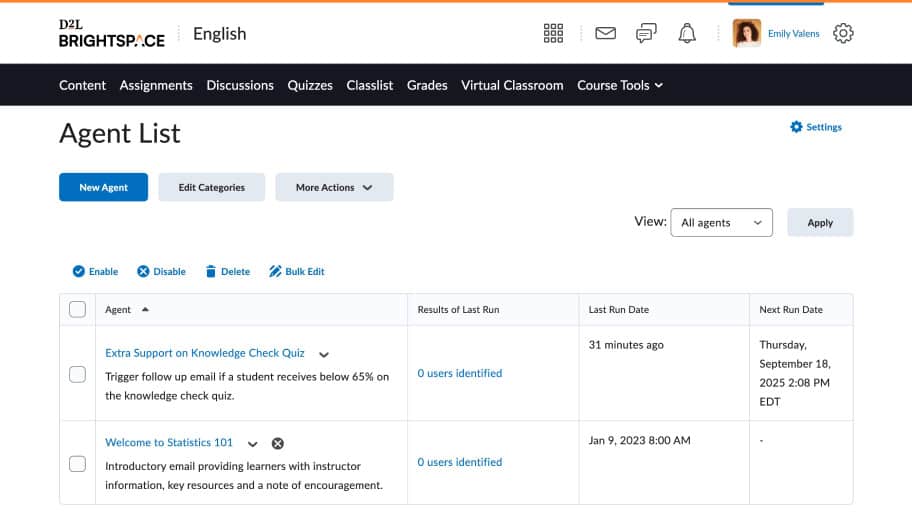The height and width of the screenshot is (513, 912).
Task: Open 0 users identified for Extra Support
Action: 459,373
